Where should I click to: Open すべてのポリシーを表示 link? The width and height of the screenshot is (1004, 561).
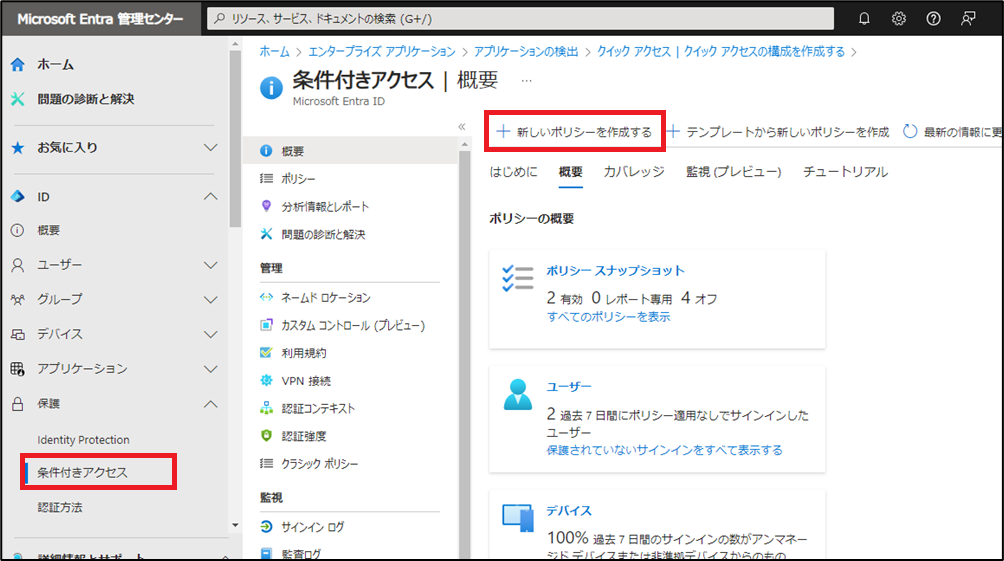click(x=608, y=317)
